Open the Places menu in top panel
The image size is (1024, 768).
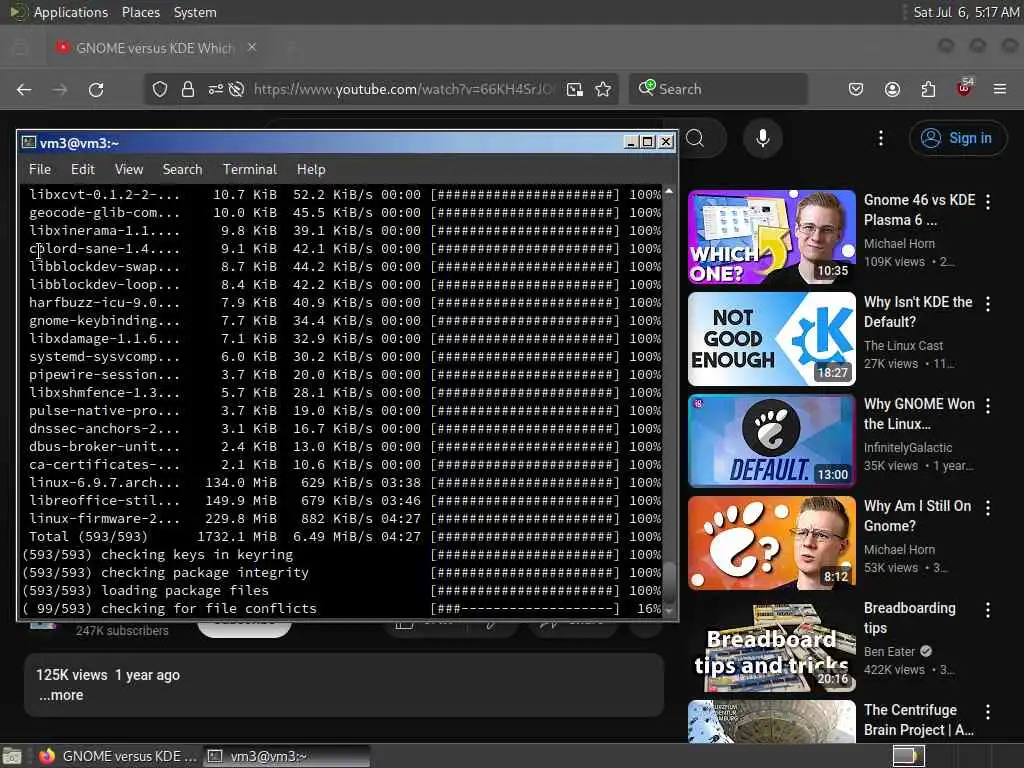(x=141, y=12)
